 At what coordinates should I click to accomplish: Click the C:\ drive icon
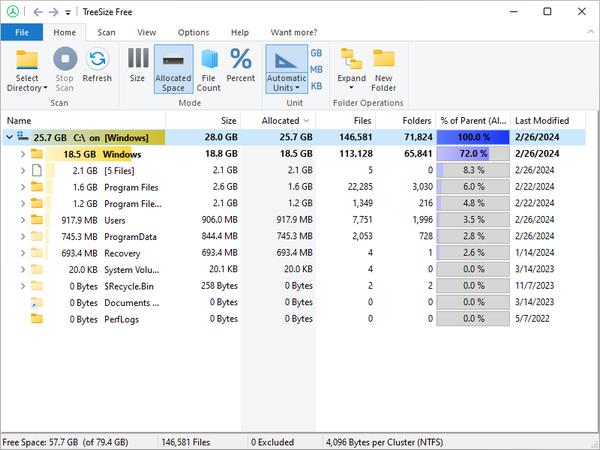[x=23, y=136]
